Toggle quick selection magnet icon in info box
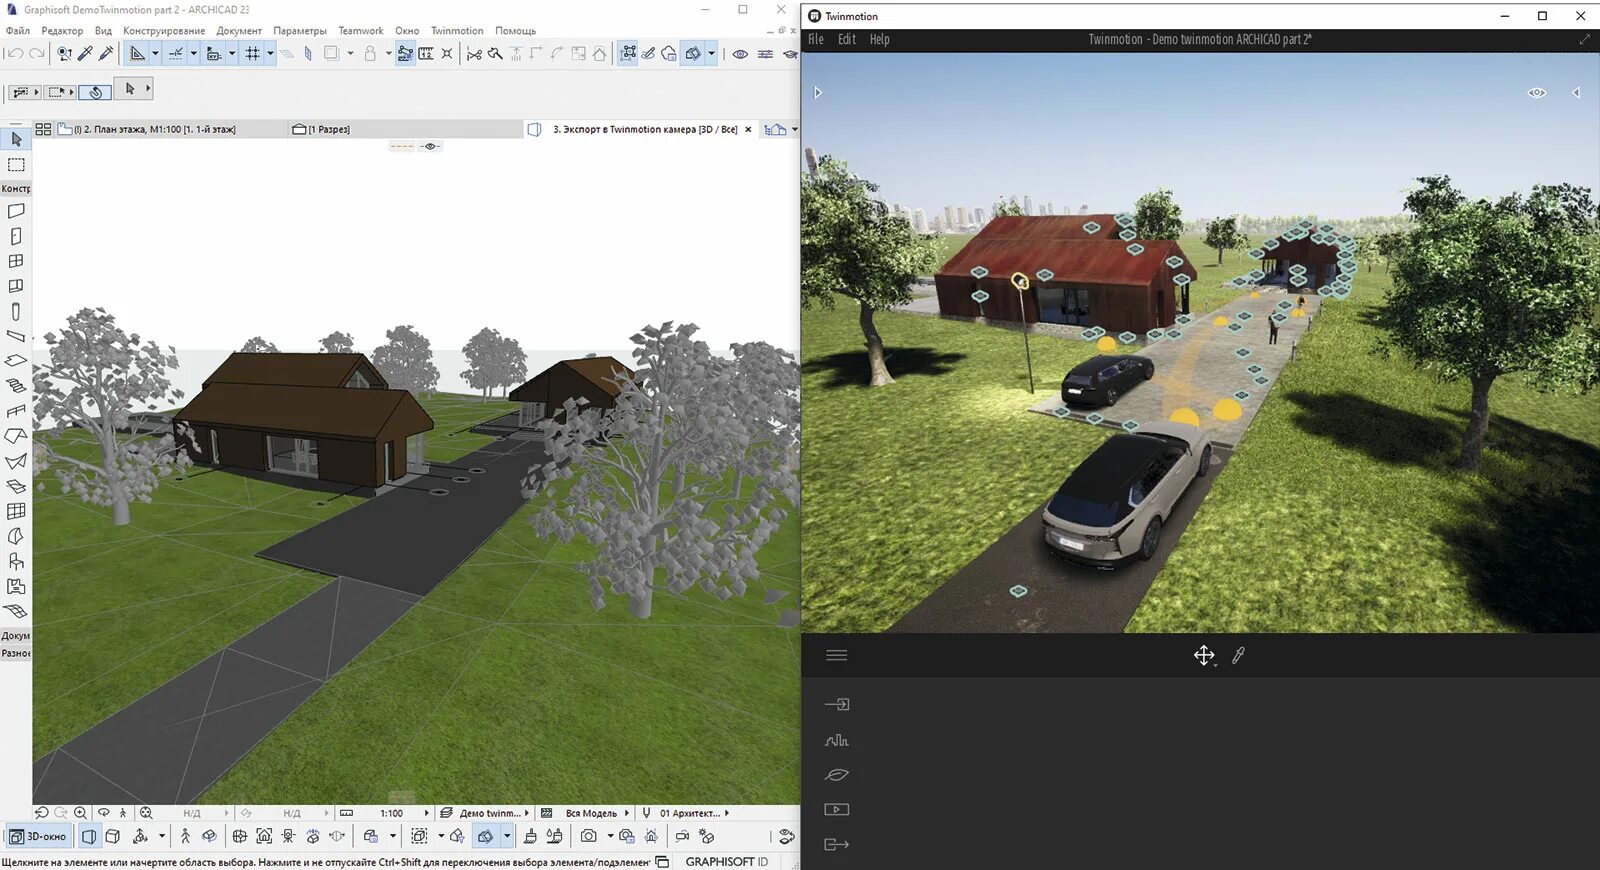 (95, 92)
